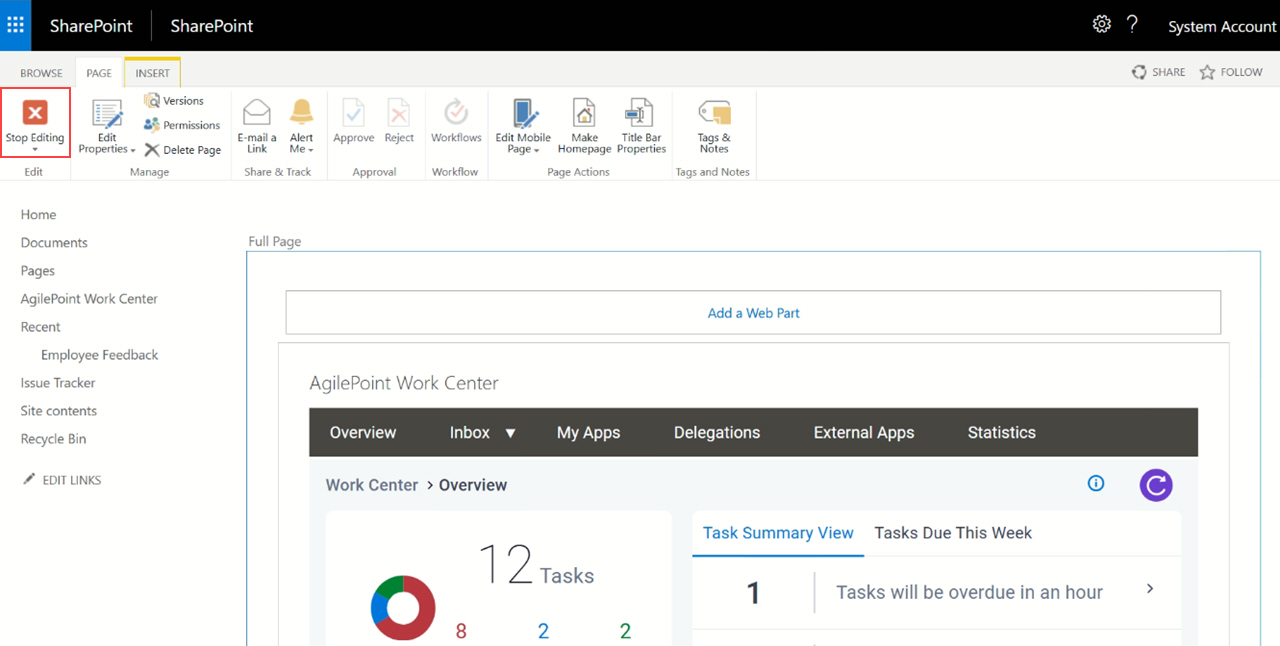The height and width of the screenshot is (646, 1280).
Task: Open page Versions
Action: [174, 101]
